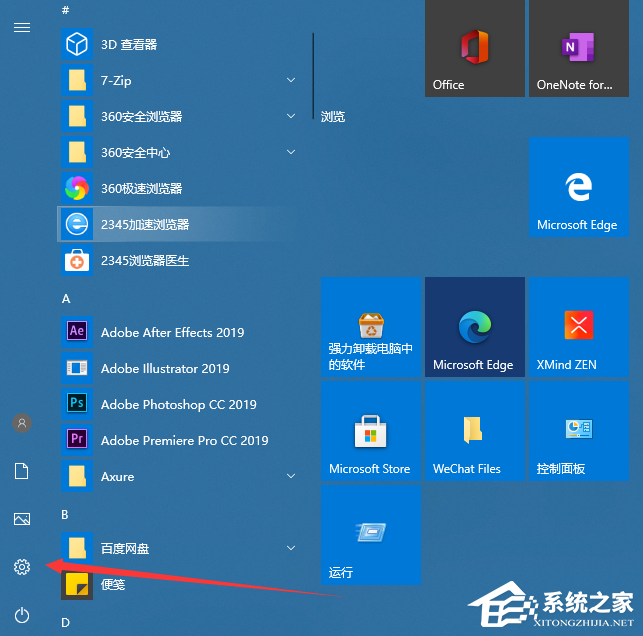Jump via the # section header
The height and width of the screenshot is (636, 643).
[x=65, y=10]
